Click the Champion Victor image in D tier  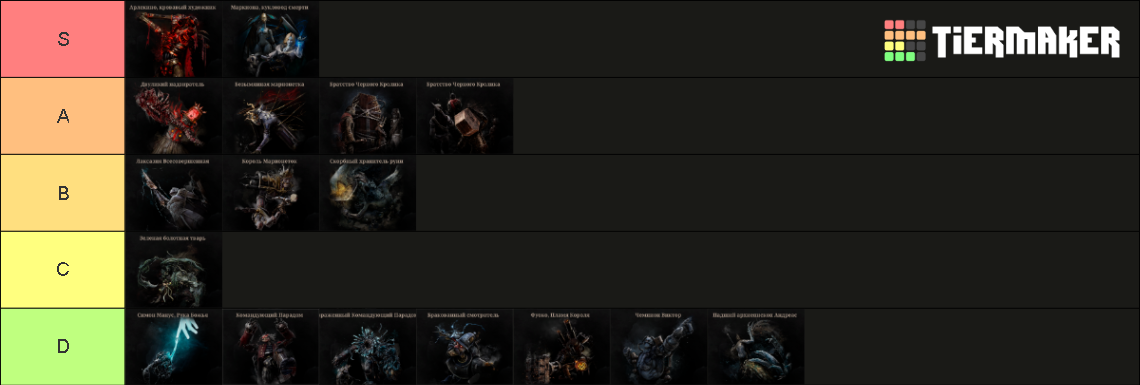tap(659, 347)
